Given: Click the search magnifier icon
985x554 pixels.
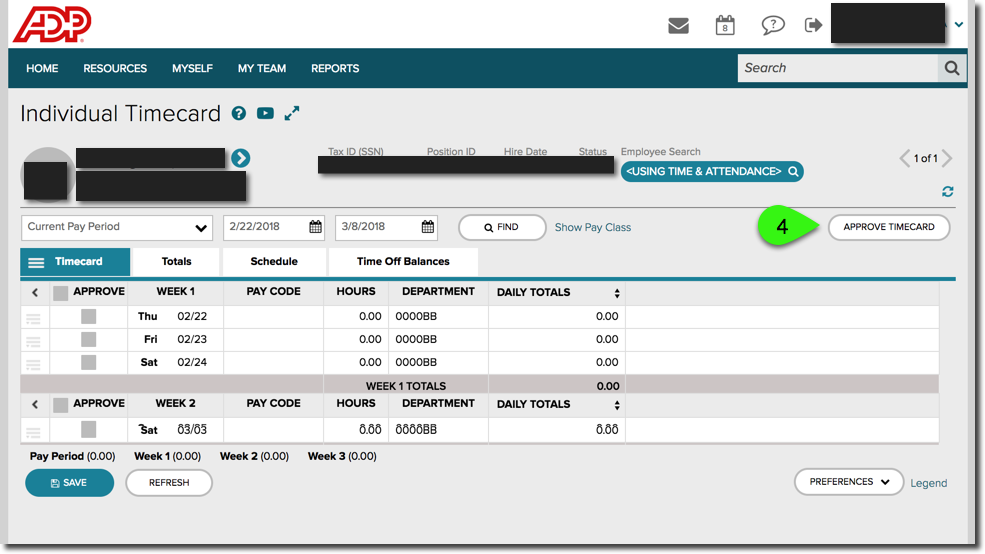Looking at the screenshot, I should click(x=951, y=68).
